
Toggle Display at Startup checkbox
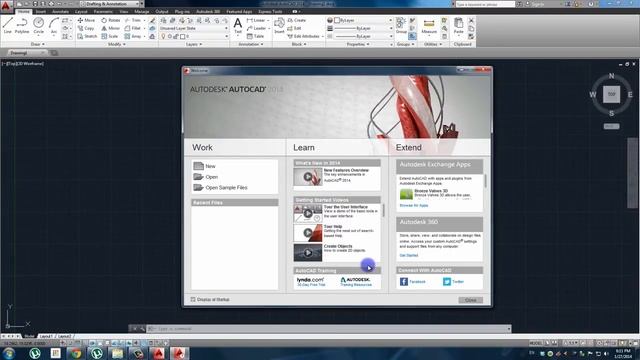pyautogui.click(x=193, y=300)
